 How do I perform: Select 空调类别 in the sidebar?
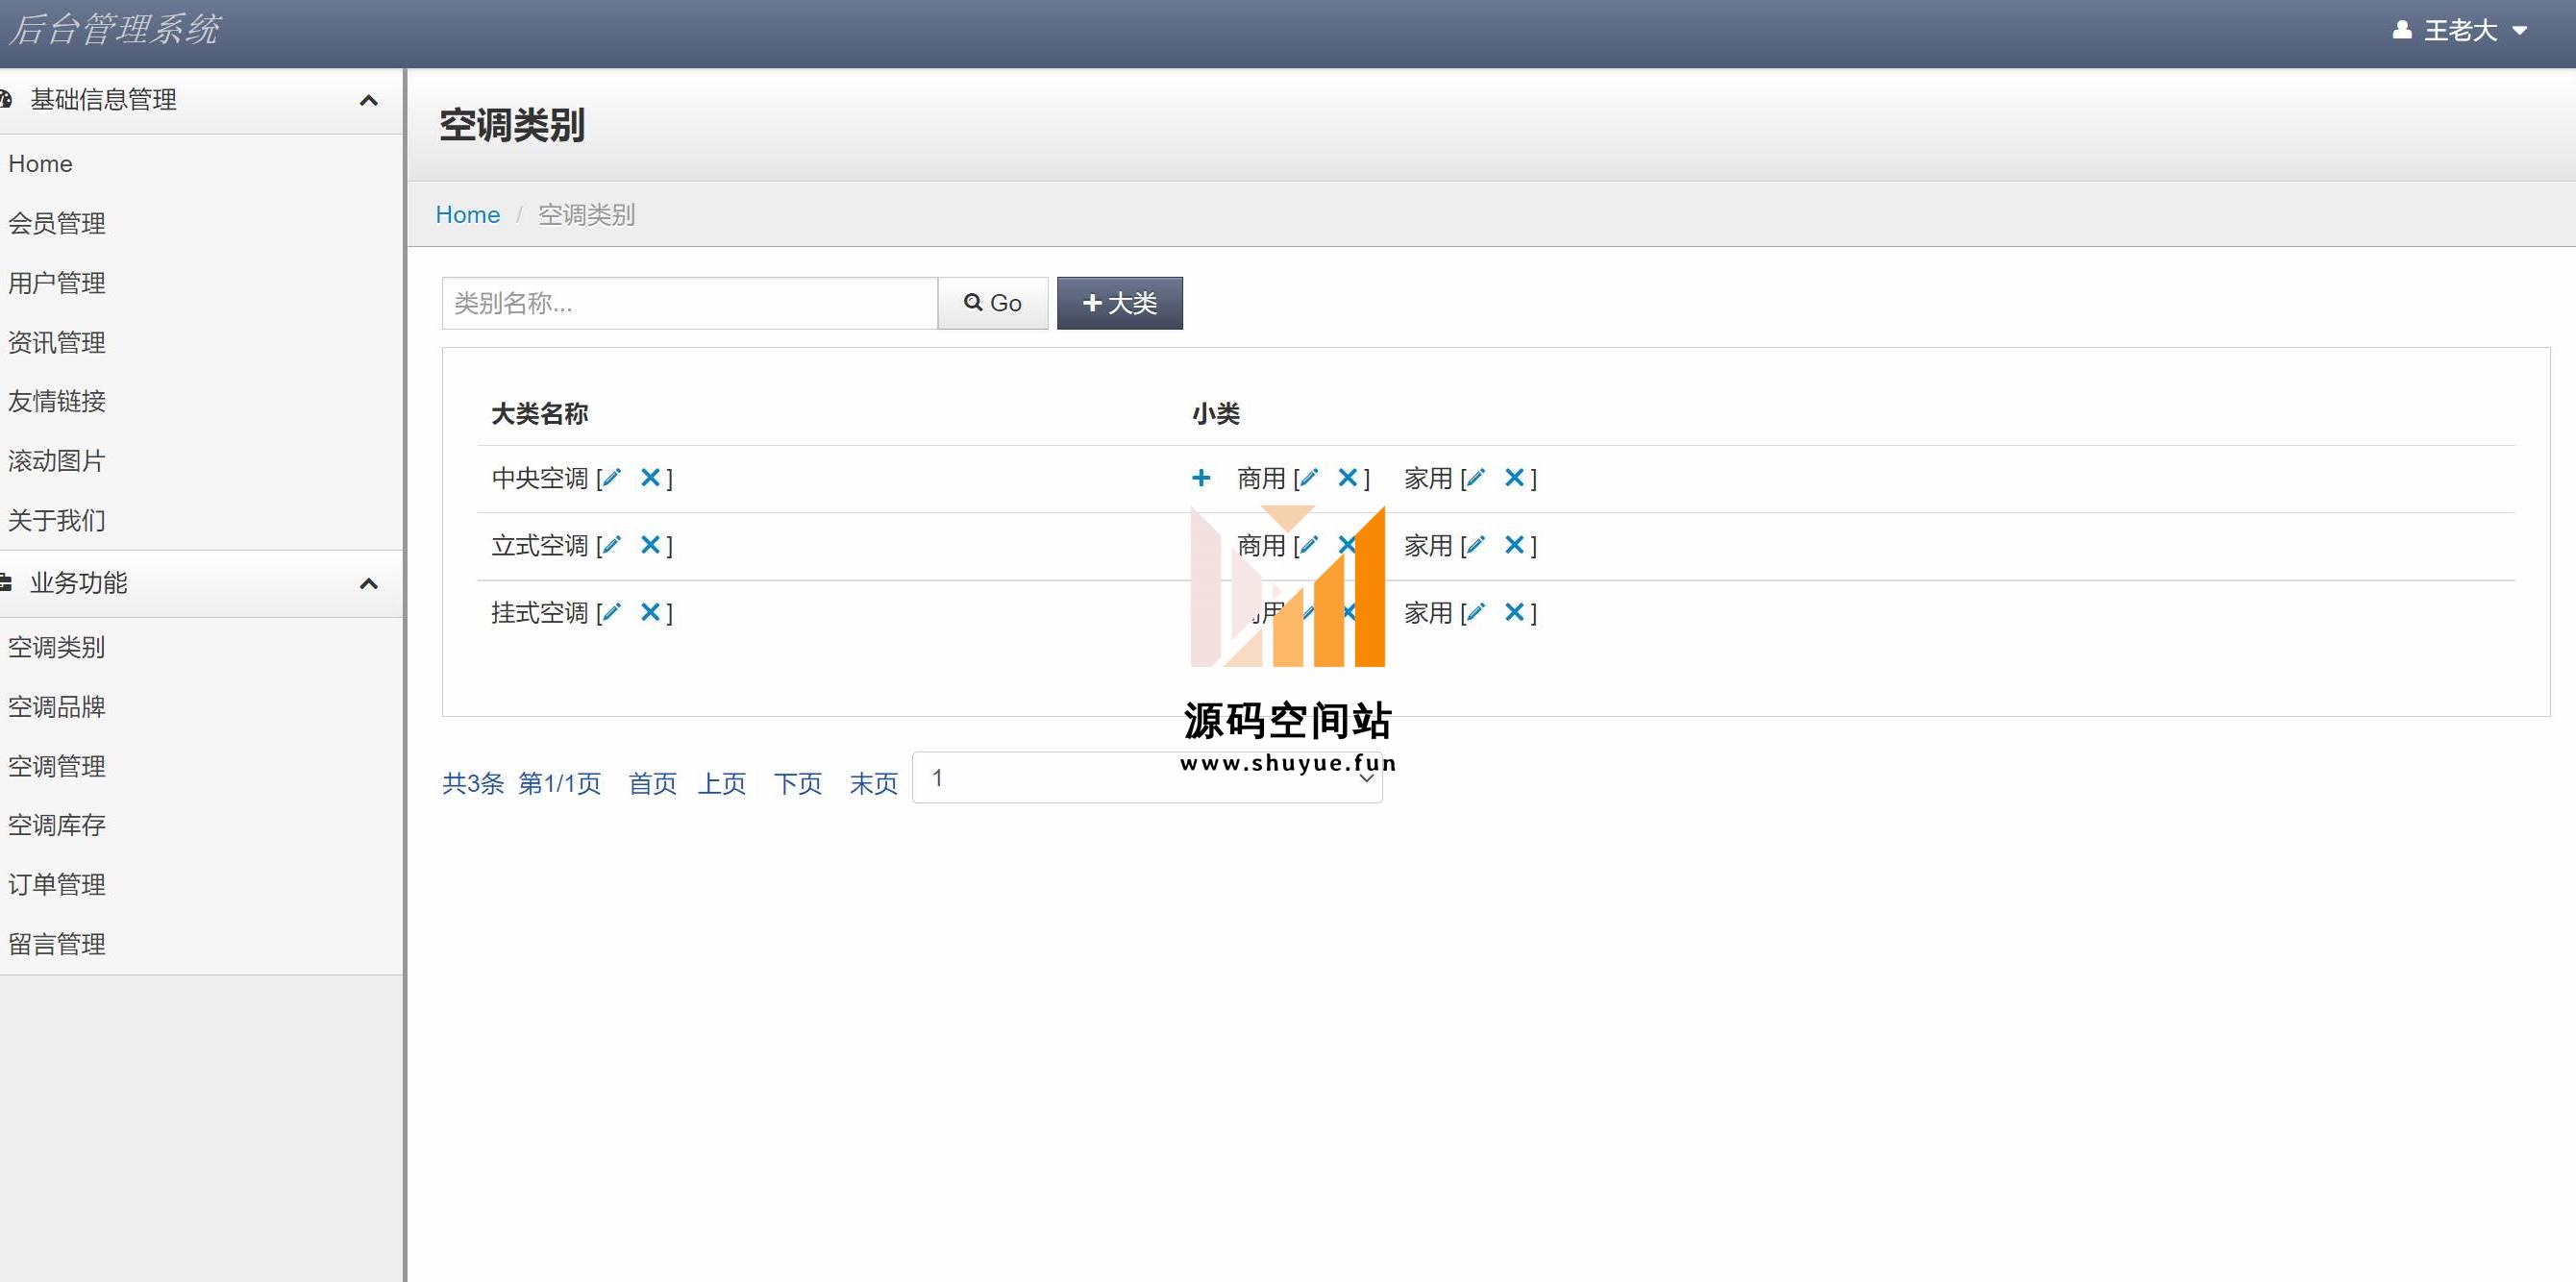click(57, 647)
